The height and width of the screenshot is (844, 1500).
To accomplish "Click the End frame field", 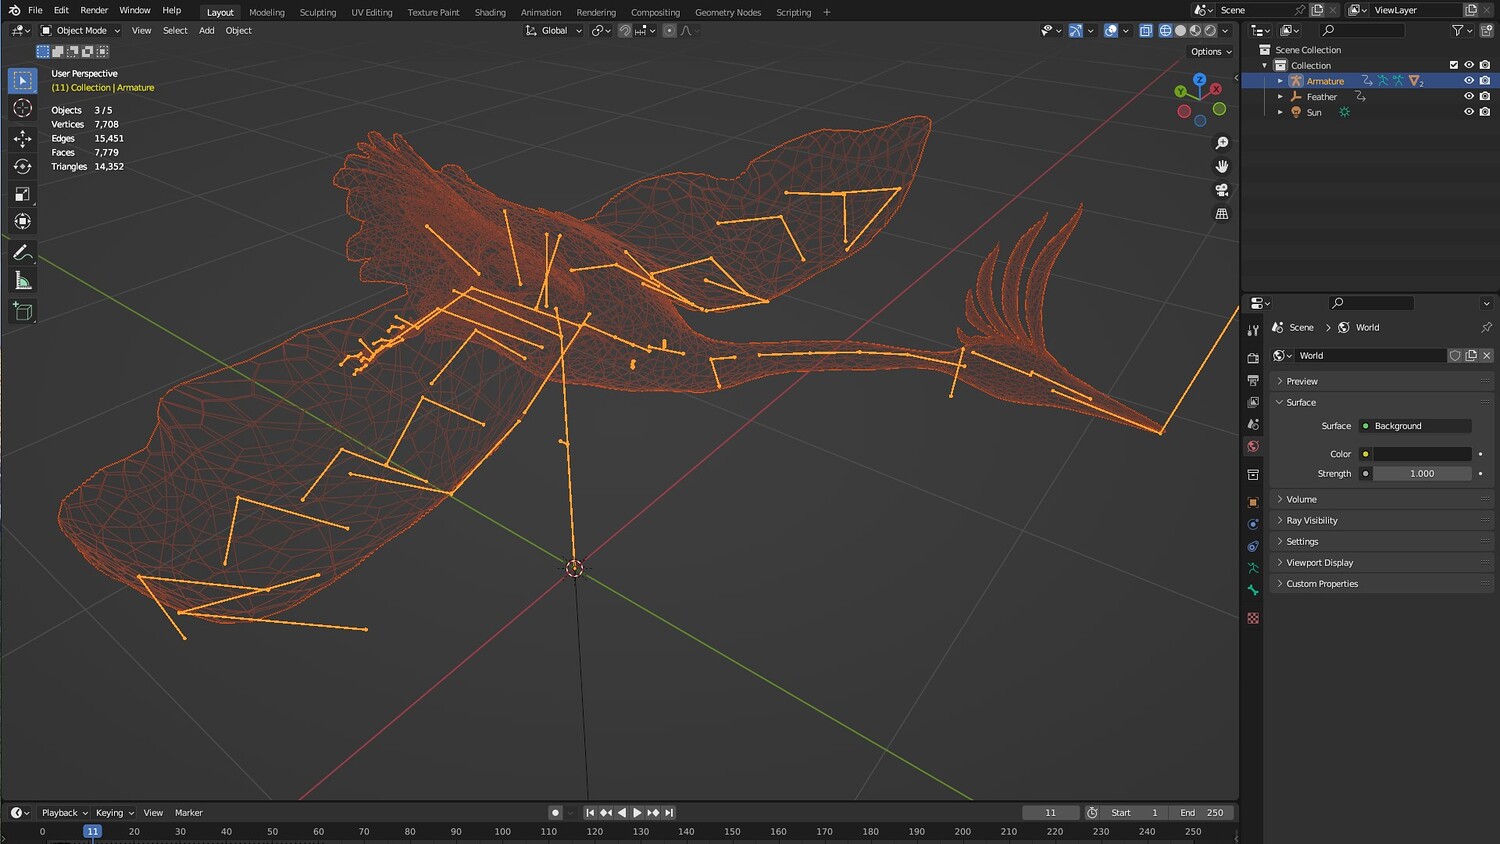I will (x=1201, y=813).
